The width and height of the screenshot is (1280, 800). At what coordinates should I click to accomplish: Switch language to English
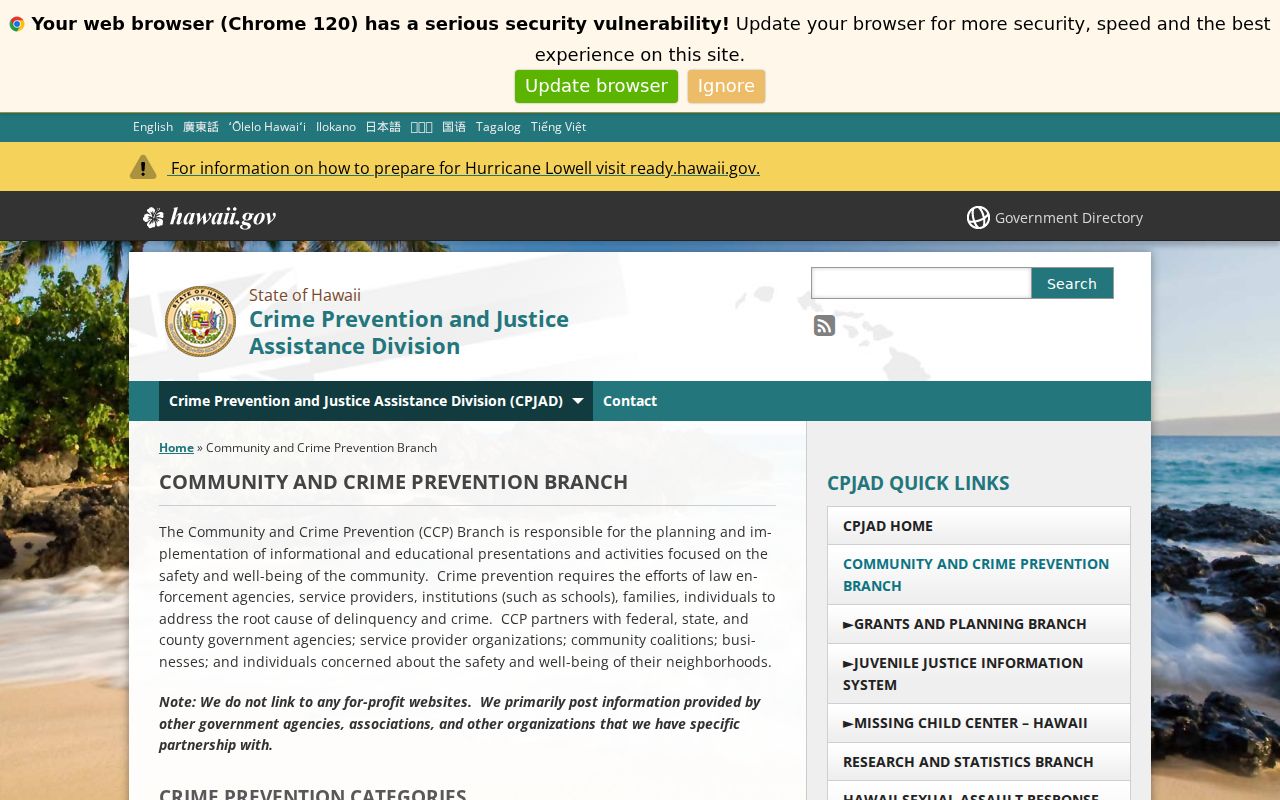(153, 127)
